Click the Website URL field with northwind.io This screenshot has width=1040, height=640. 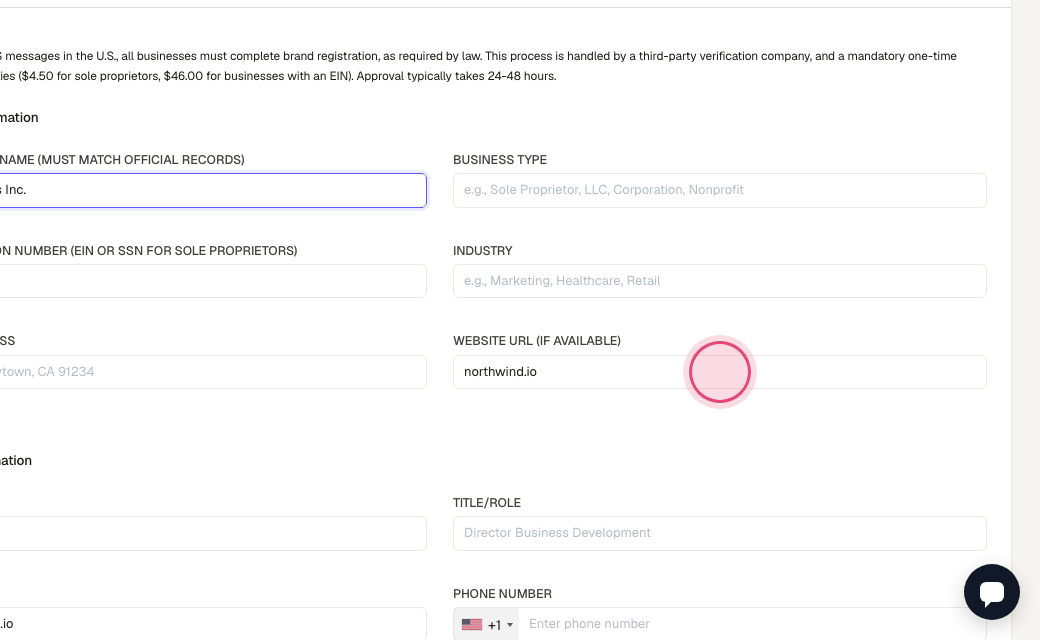pos(720,372)
